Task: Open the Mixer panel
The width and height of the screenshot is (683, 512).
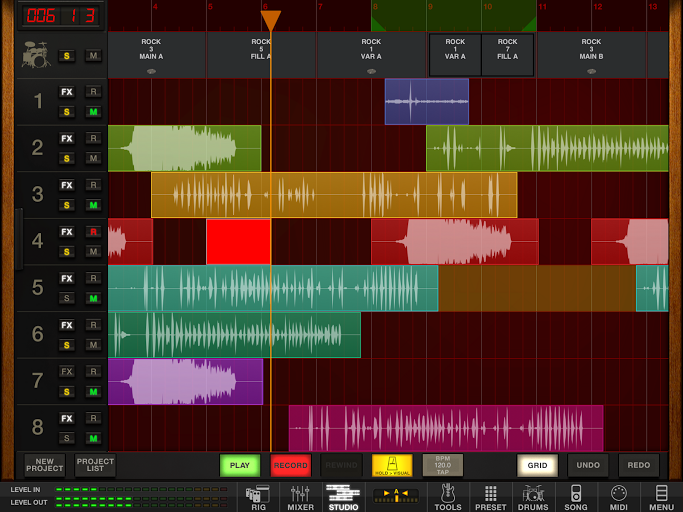Action: [300, 495]
